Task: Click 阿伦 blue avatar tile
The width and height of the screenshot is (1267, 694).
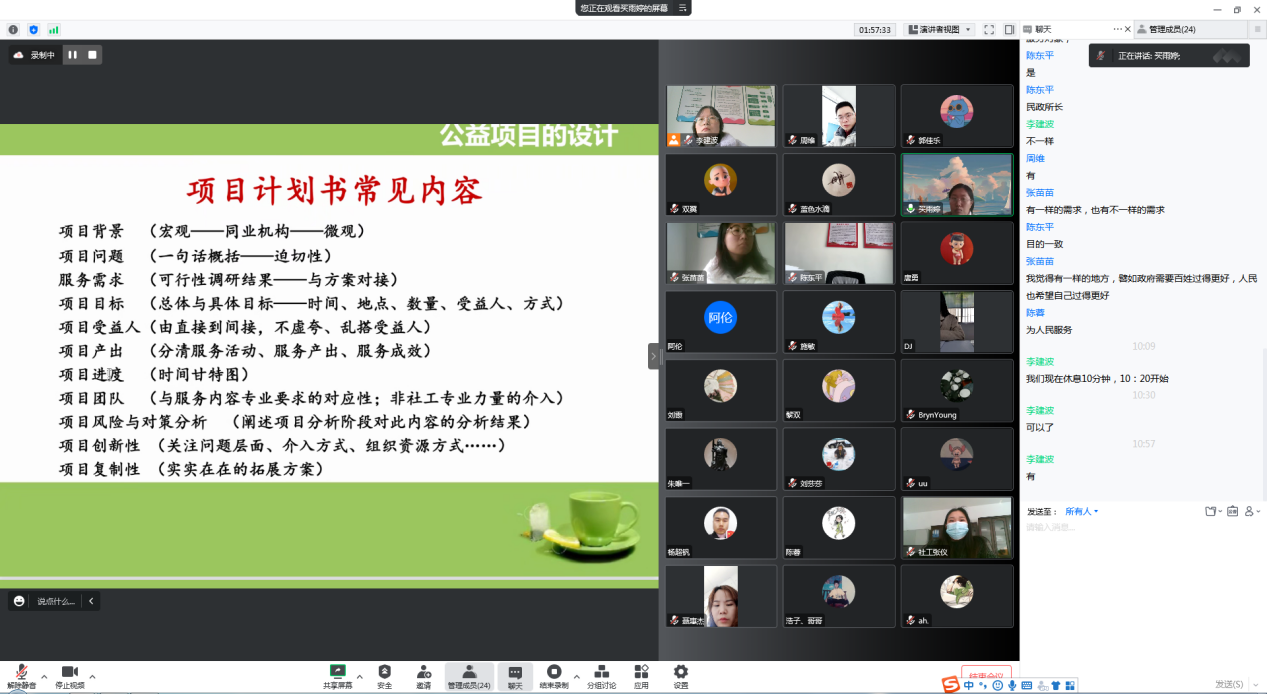Action: [721, 322]
